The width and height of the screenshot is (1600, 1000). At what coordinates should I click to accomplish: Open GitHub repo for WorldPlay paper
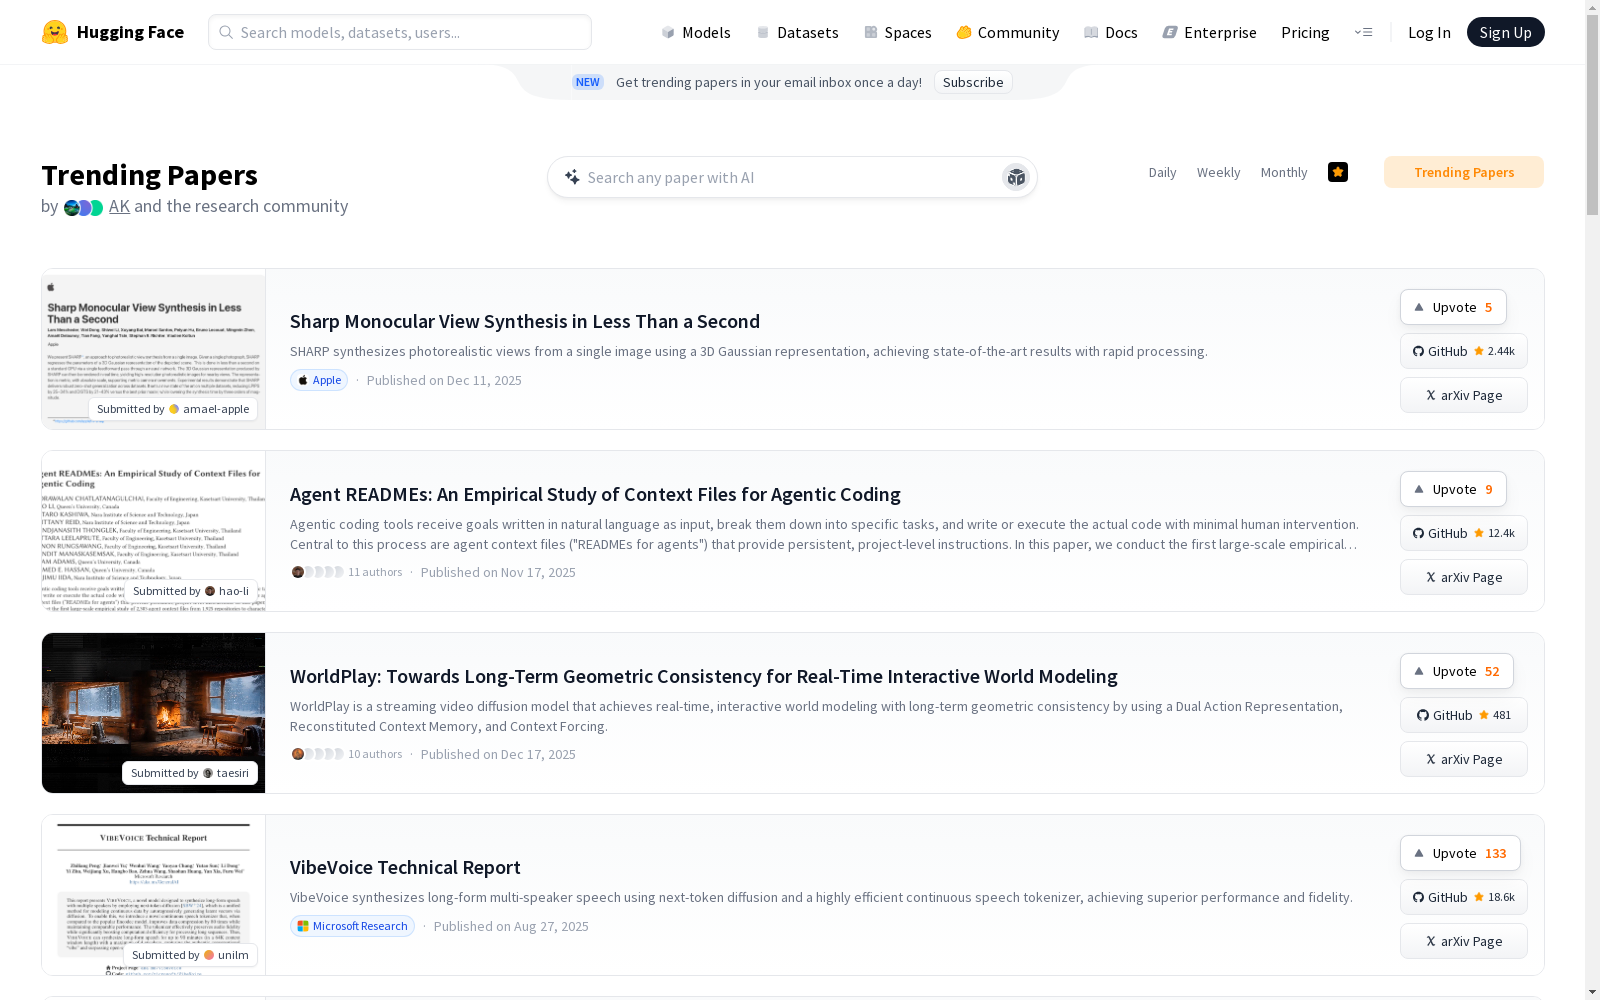[x=1463, y=715]
